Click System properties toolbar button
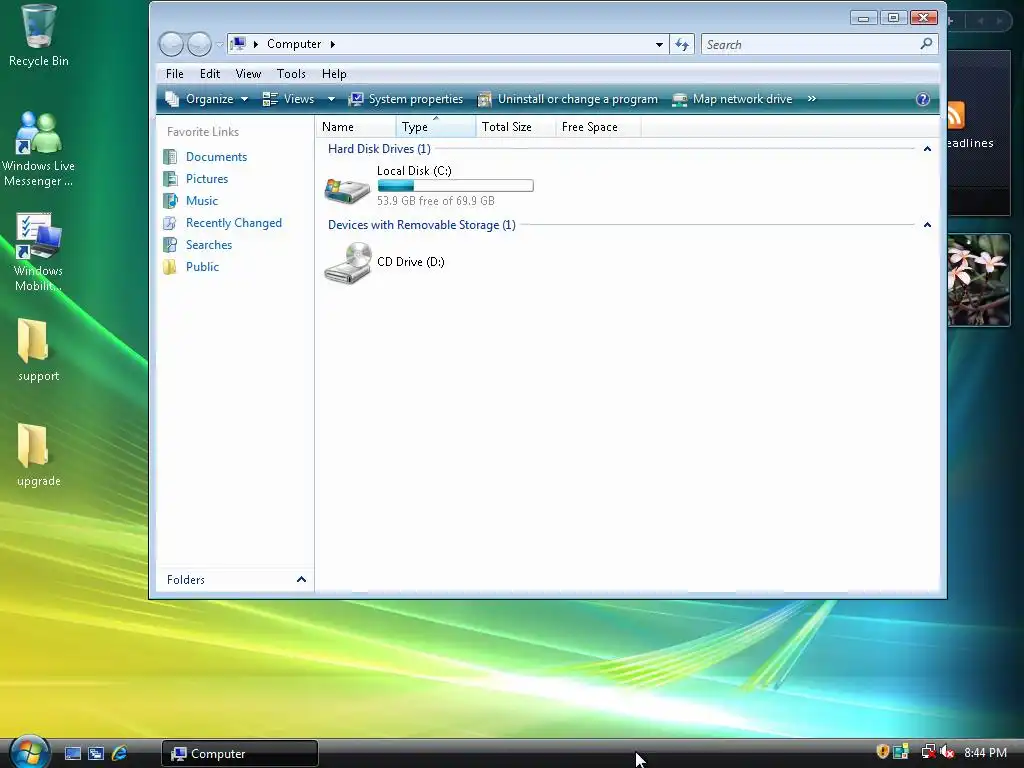Viewport: 1024px width, 768px height. tap(406, 99)
